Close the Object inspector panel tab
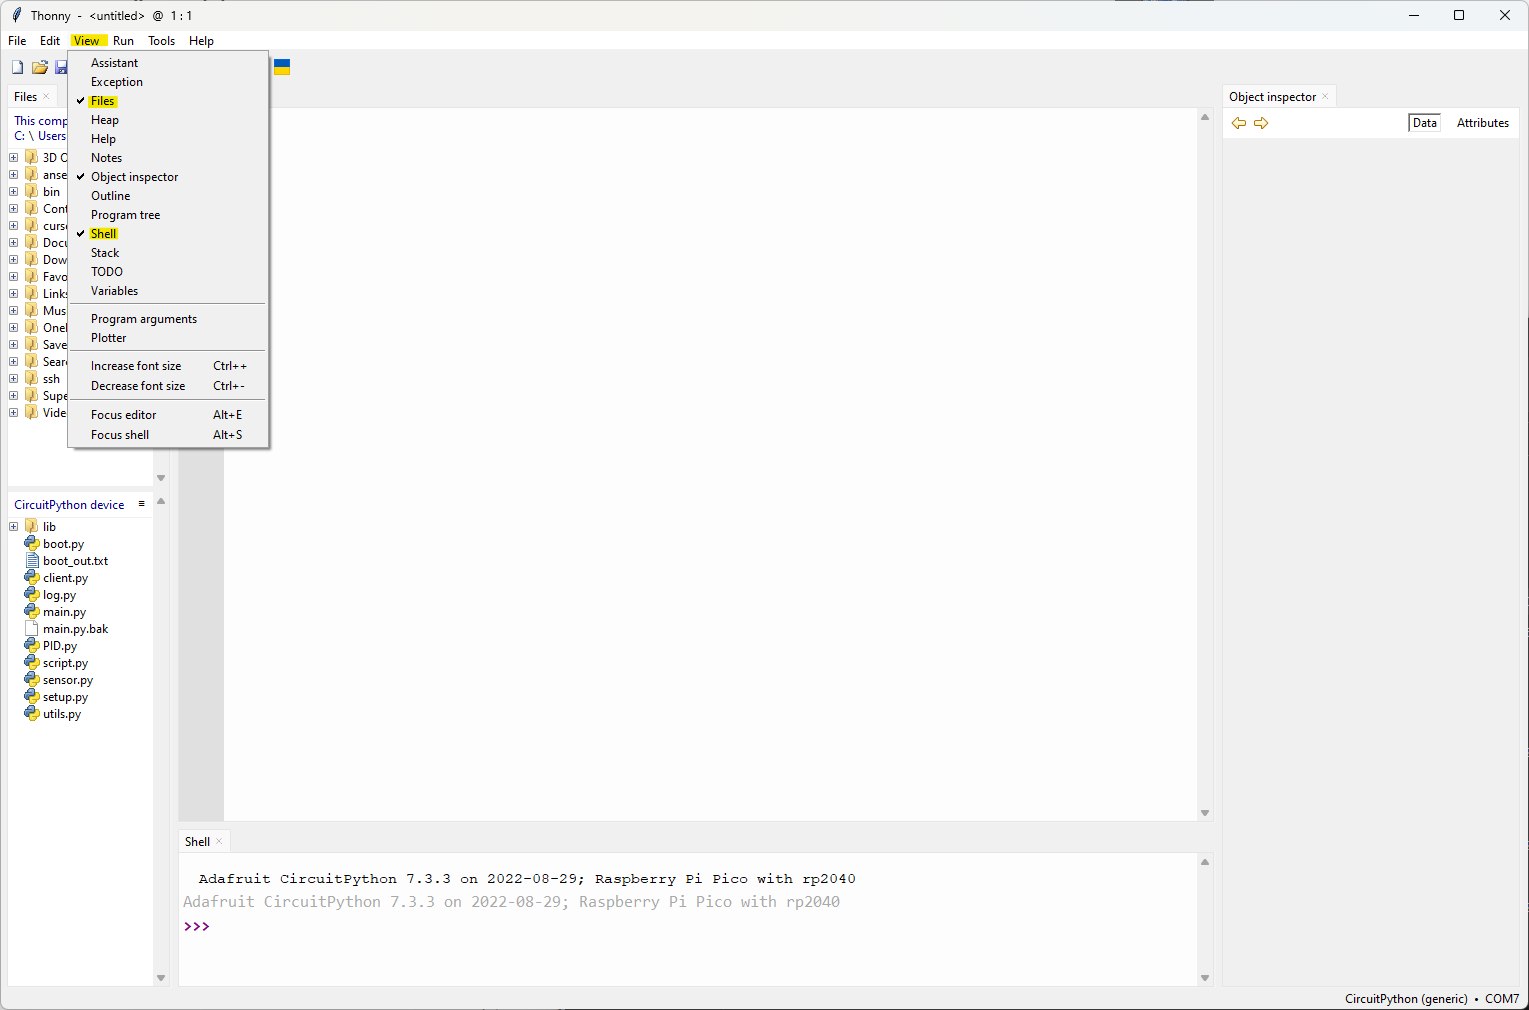 tap(1325, 97)
